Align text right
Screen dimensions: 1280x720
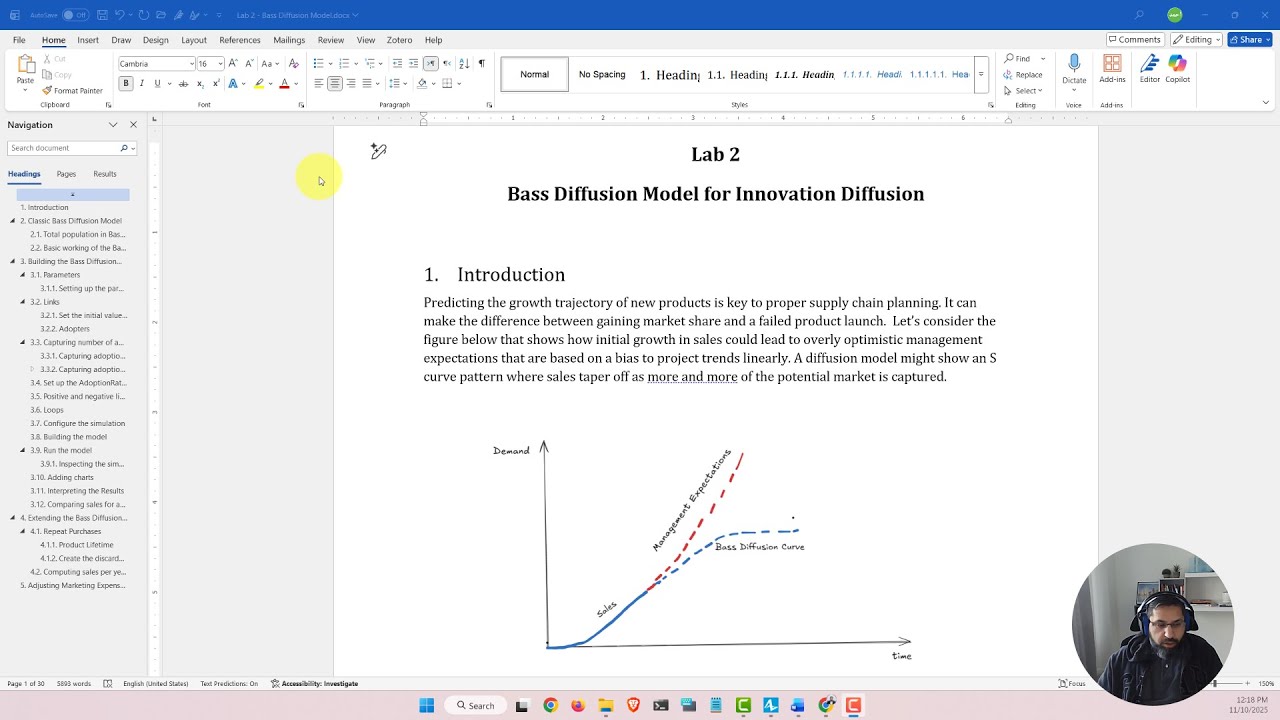(351, 83)
